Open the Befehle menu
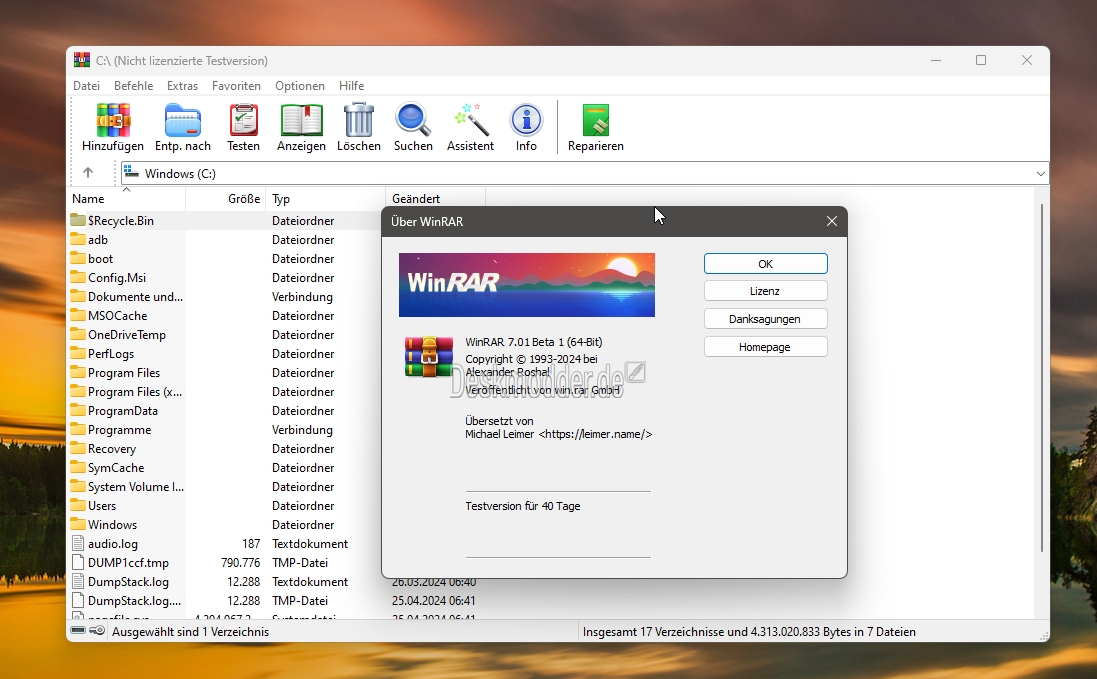 (133, 85)
